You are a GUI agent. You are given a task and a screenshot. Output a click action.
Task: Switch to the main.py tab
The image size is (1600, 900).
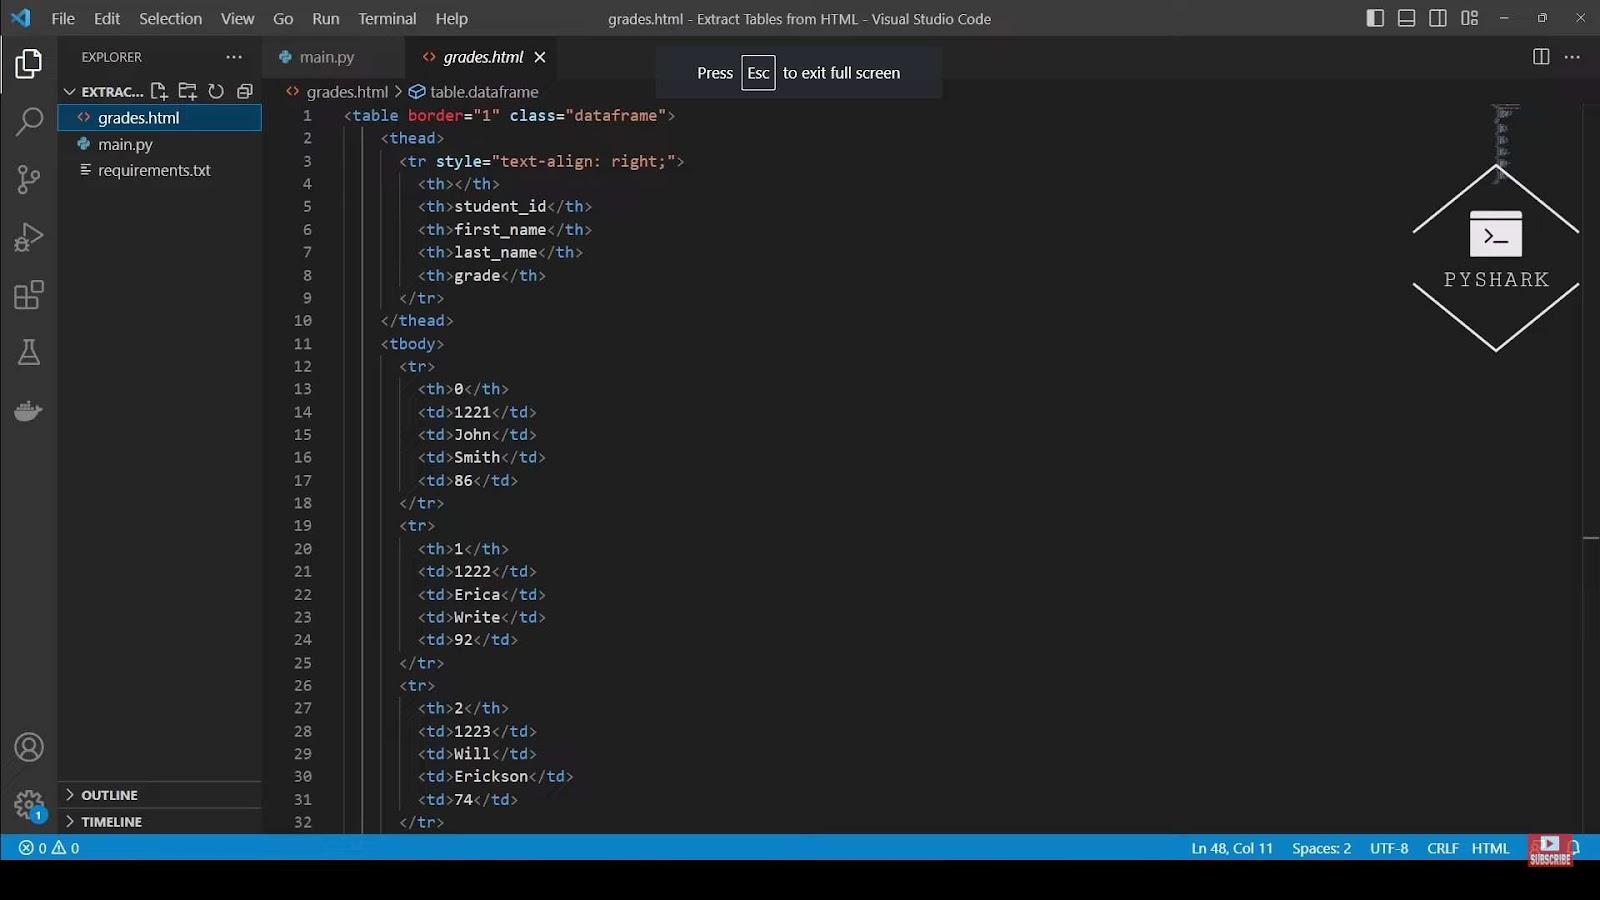click(327, 57)
